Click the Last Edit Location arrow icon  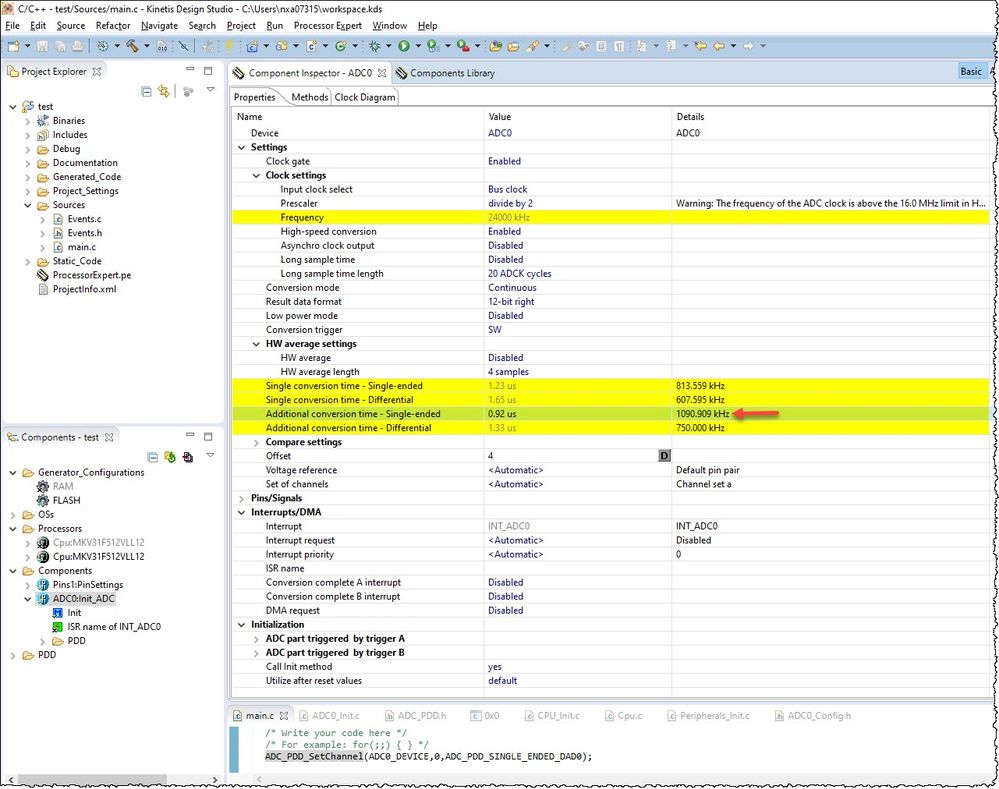point(700,46)
